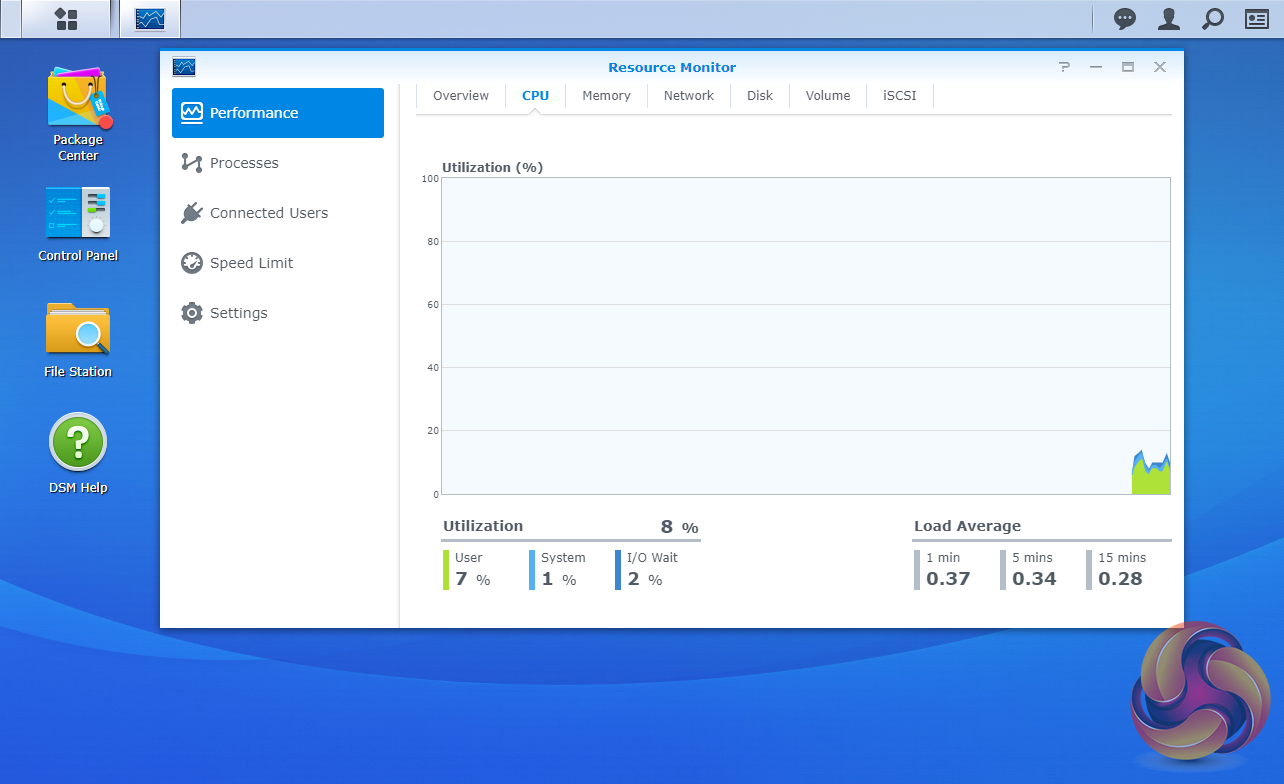The height and width of the screenshot is (784, 1284).
Task: Switch to the Overview tab
Action: [461, 96]
